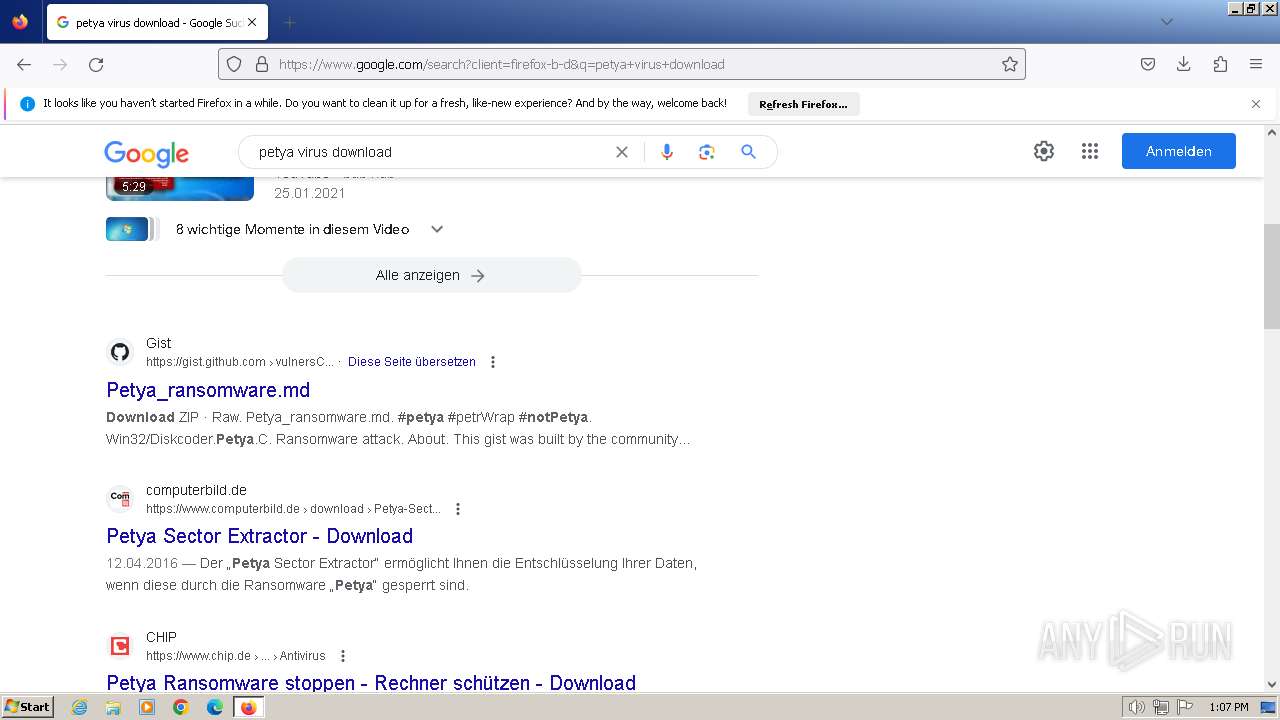Click Diese Seite übersetzen link
Image resolution: width=1280 pixels, height=720 pixels.
pos(412,362)
